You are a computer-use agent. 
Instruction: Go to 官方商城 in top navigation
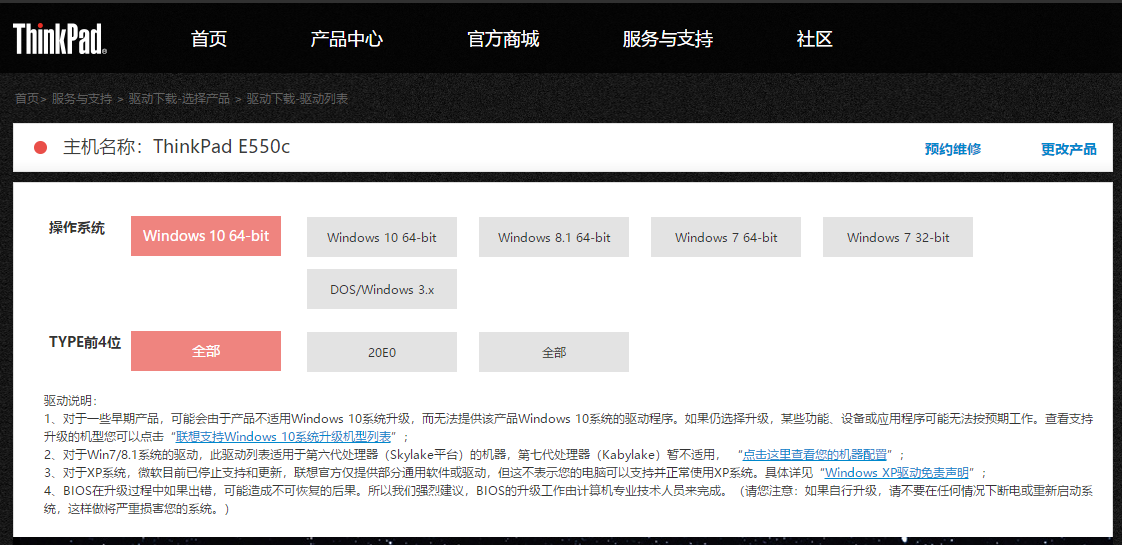click(503, 39)
